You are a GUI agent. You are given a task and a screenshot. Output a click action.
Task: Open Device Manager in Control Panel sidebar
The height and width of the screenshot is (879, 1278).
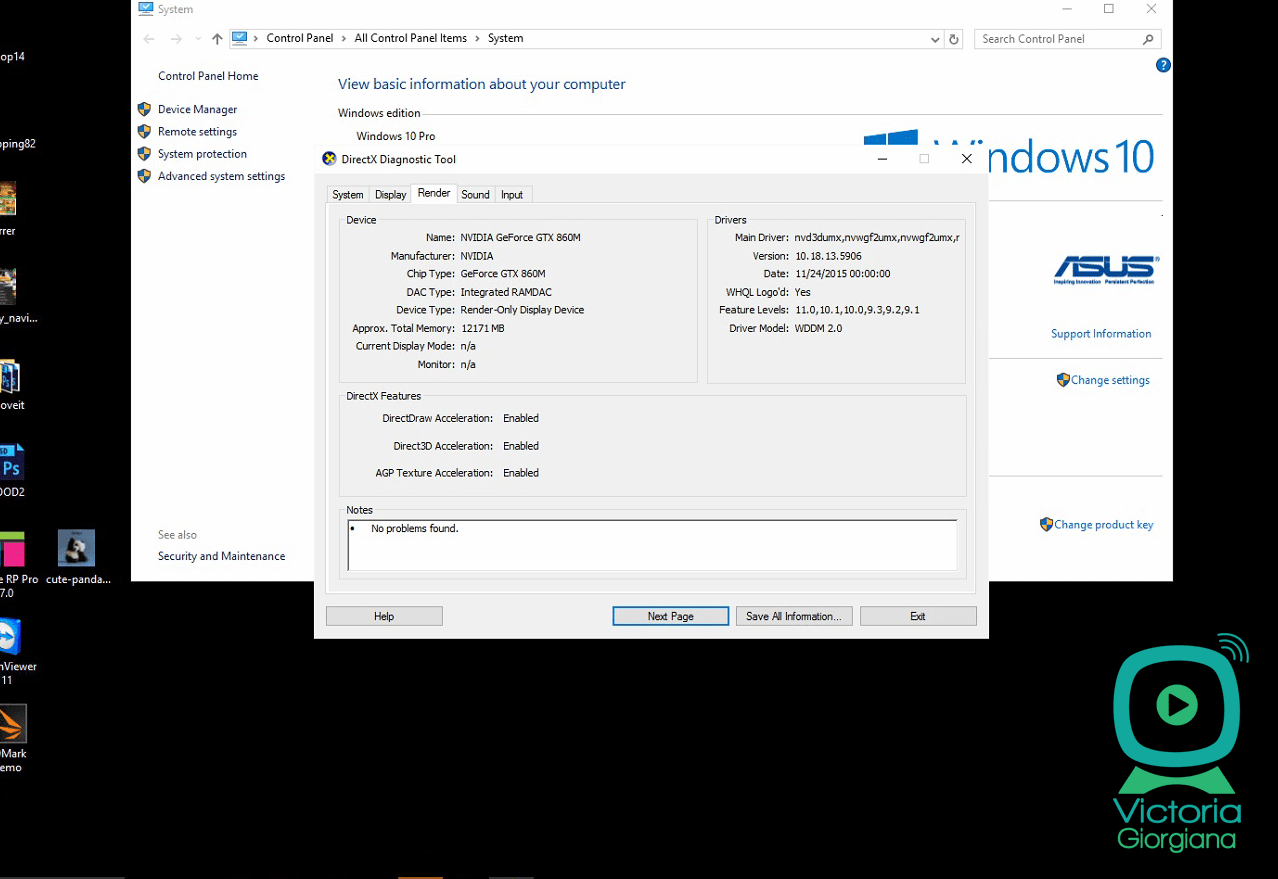(197, 109)
